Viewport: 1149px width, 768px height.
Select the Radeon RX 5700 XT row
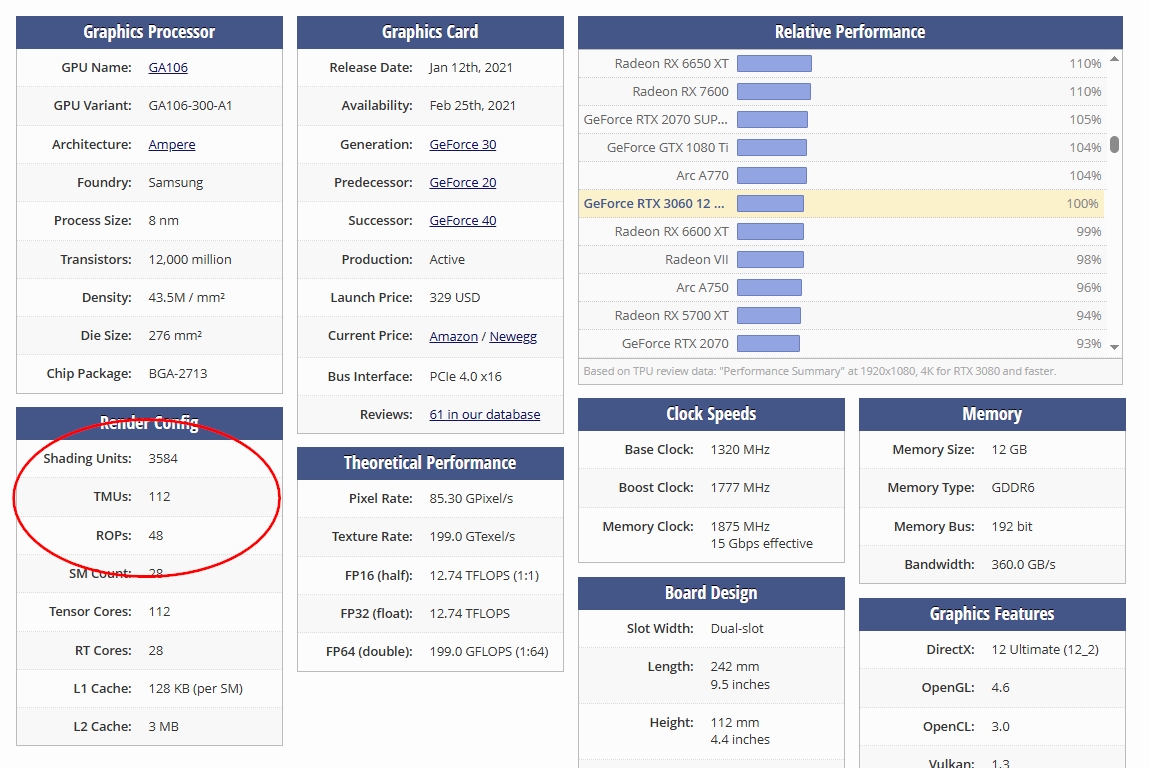coord(842,316)
